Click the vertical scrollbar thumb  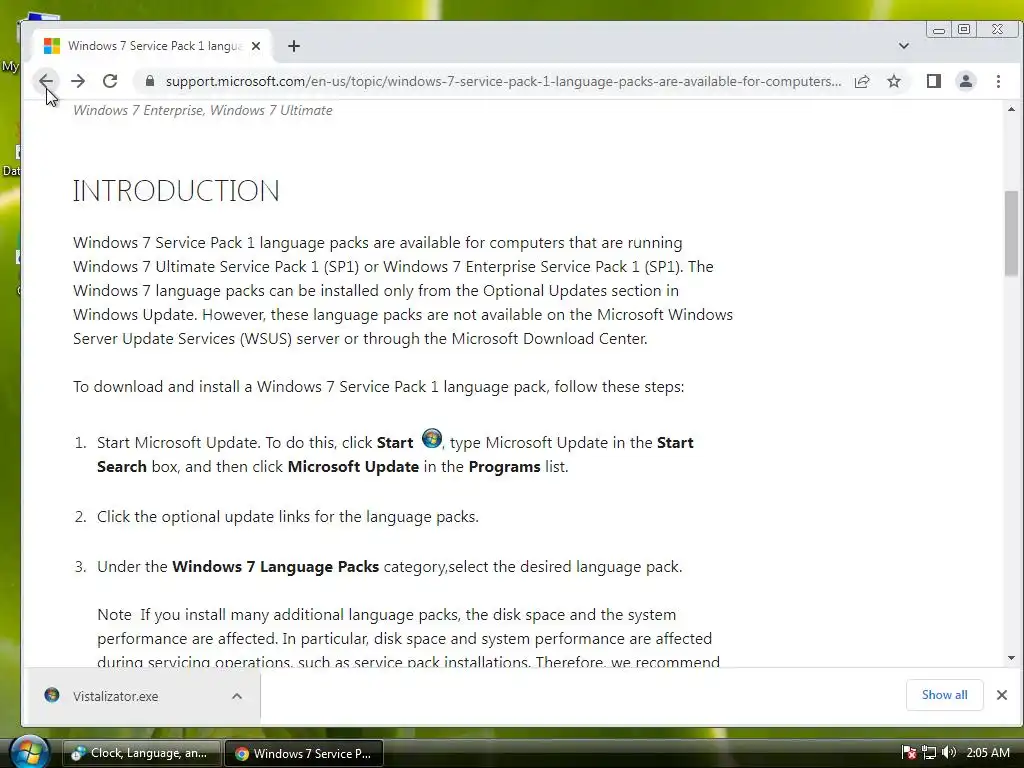coord(1011,233)
